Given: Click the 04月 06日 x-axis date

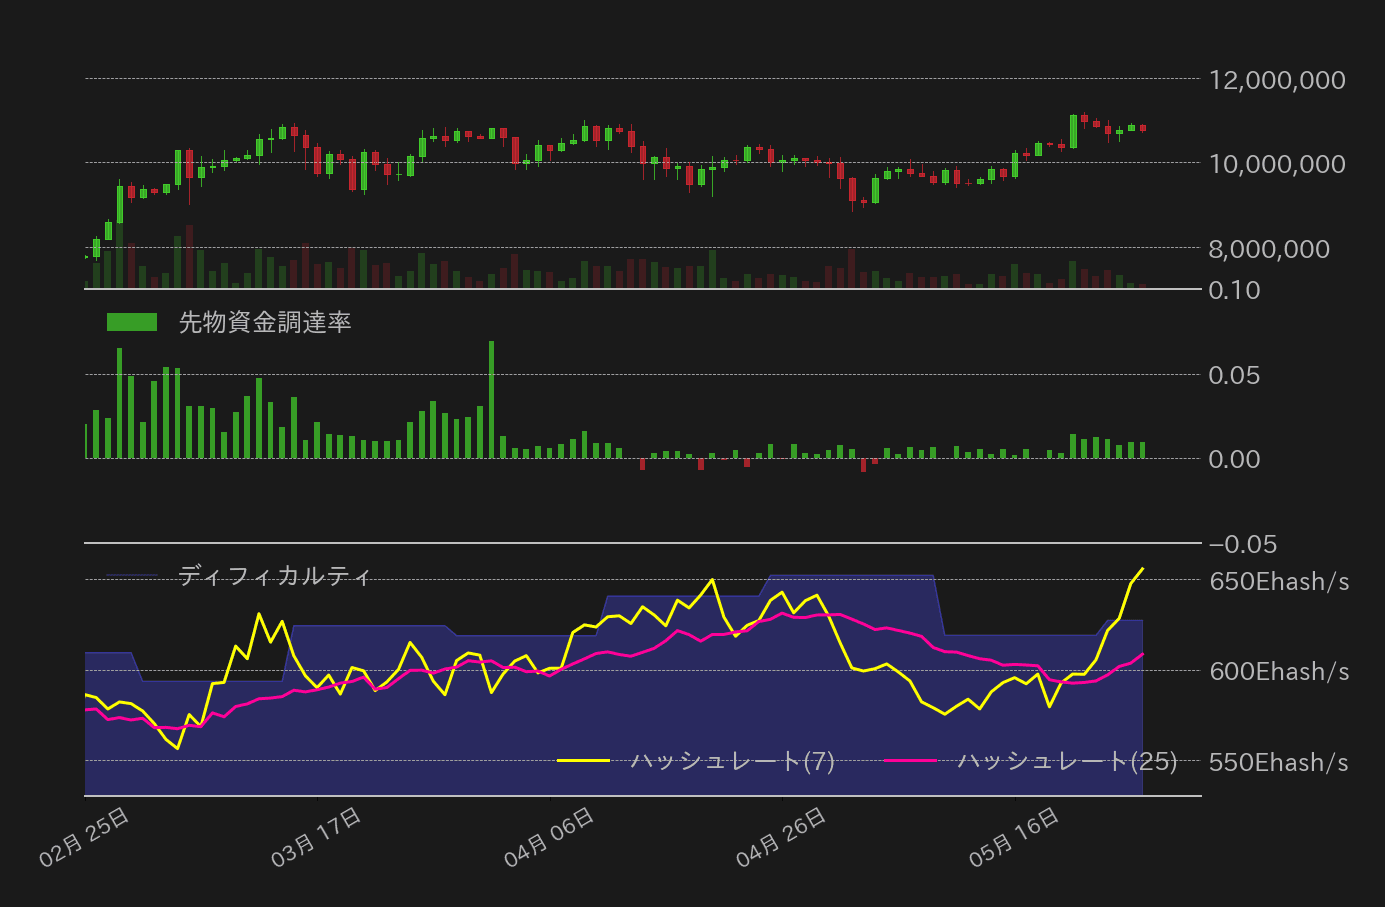Looking at the screenshot, I should coord(550,837).
